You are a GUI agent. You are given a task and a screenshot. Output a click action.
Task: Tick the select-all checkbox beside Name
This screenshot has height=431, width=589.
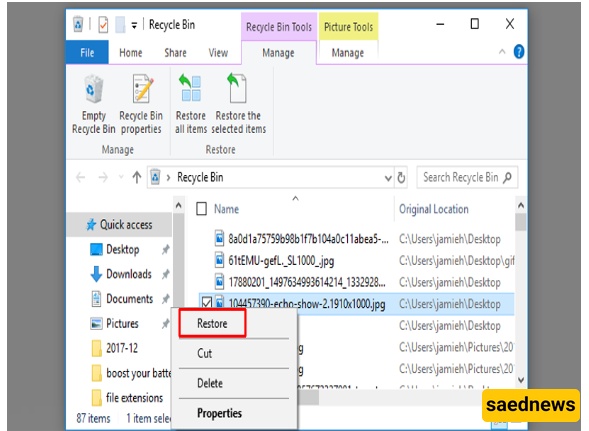(x=202, y=209)
